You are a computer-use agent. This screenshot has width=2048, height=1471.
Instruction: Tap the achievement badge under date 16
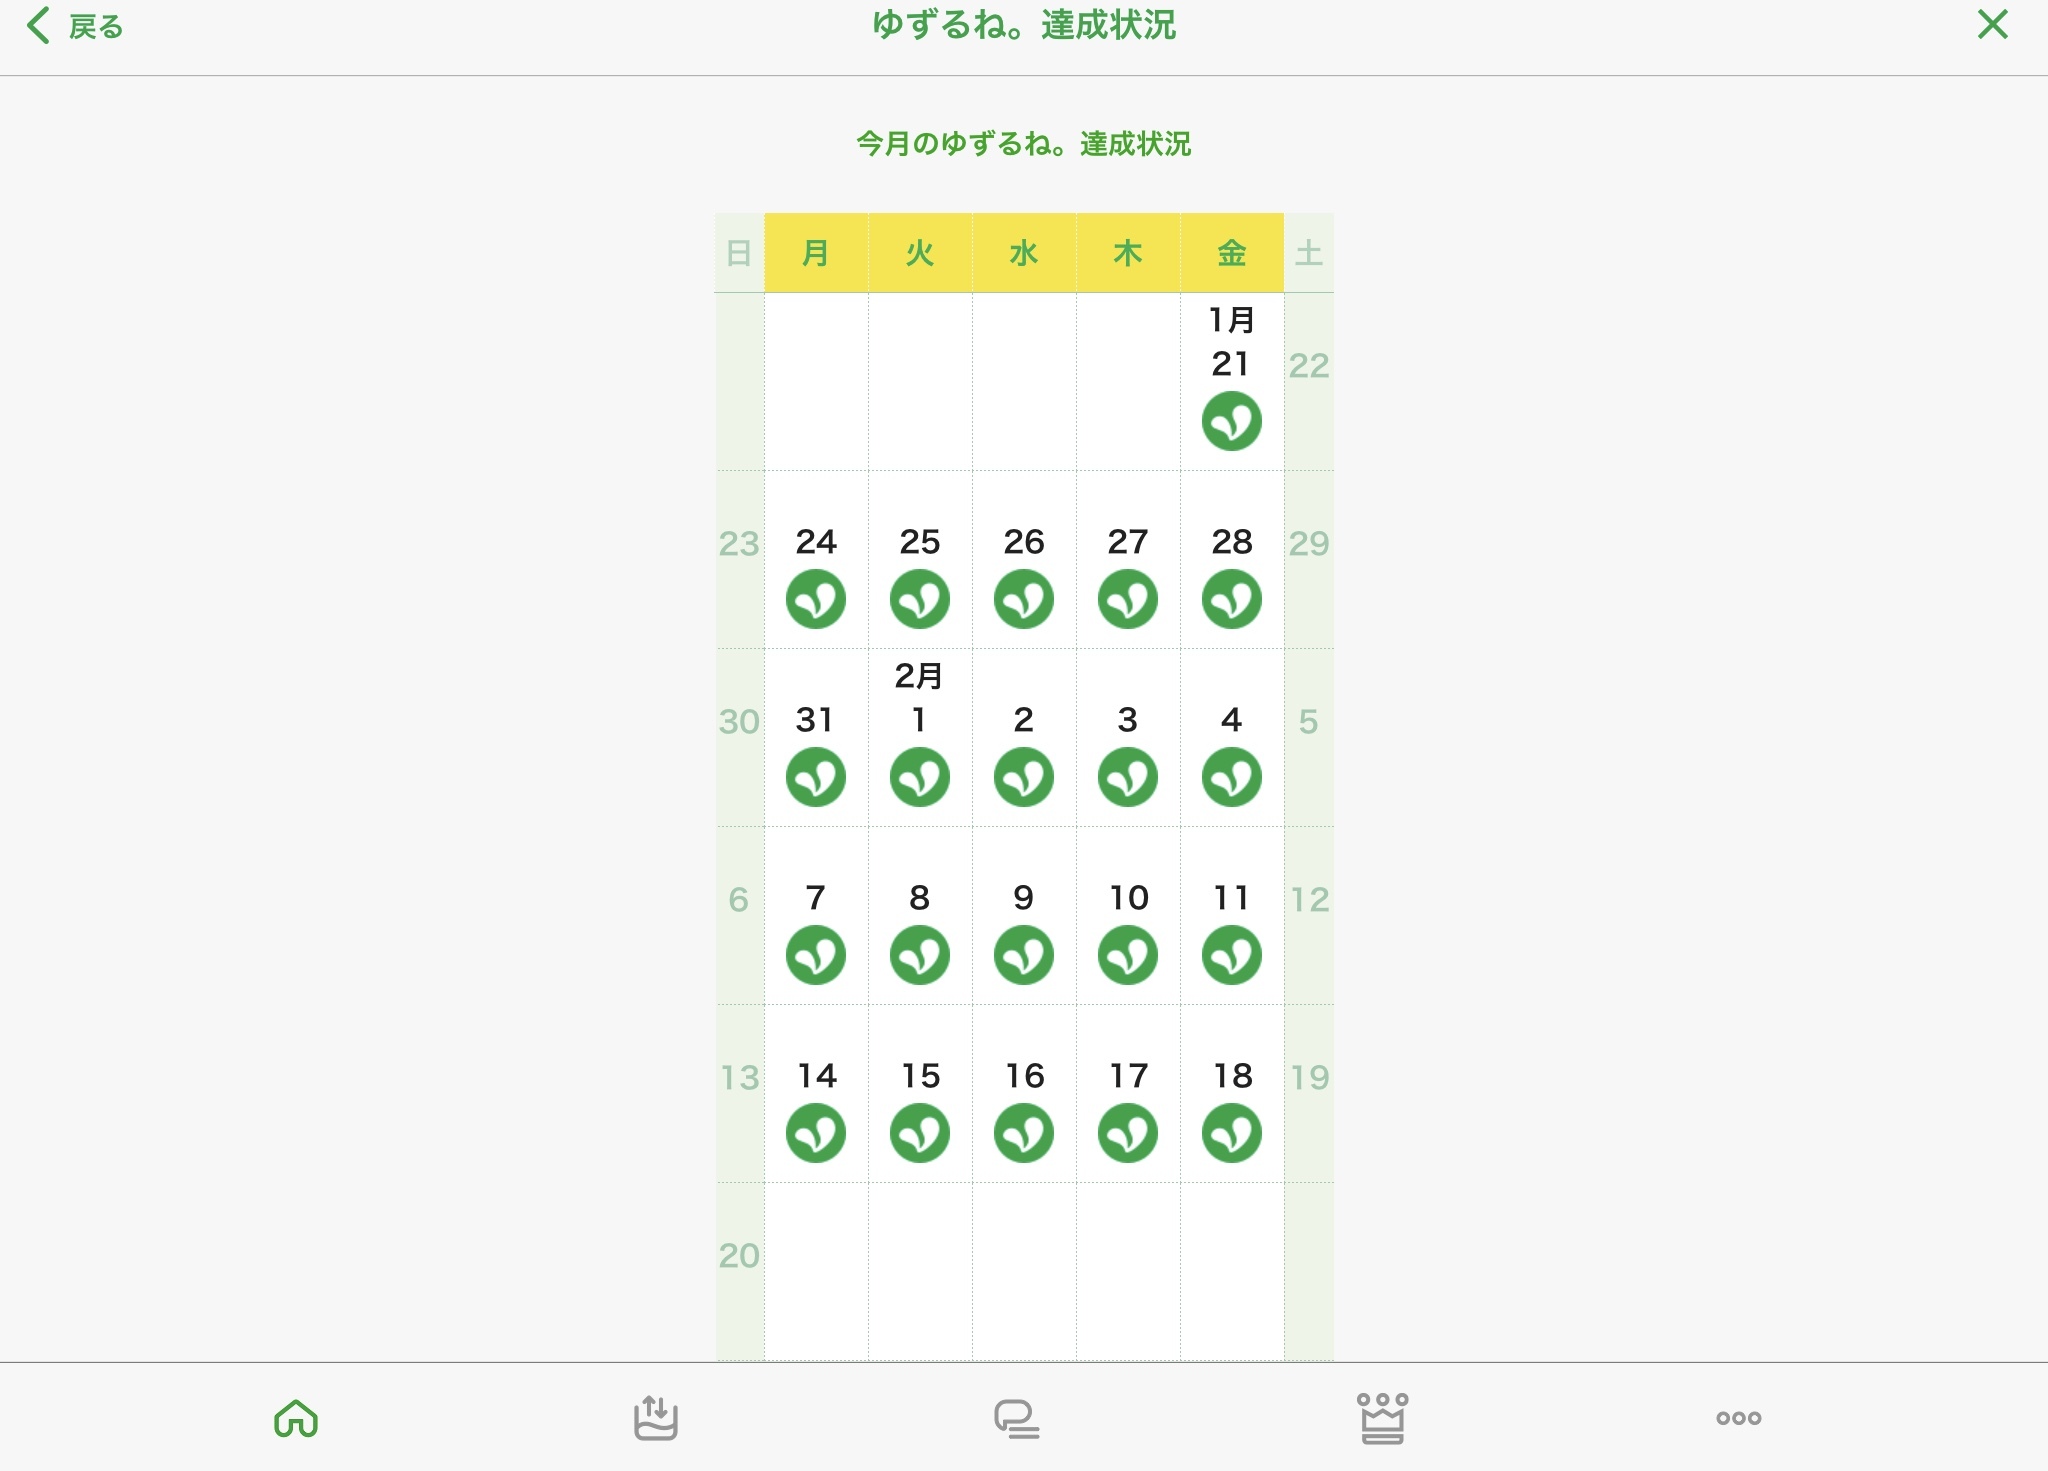tap(1023, 1133)
